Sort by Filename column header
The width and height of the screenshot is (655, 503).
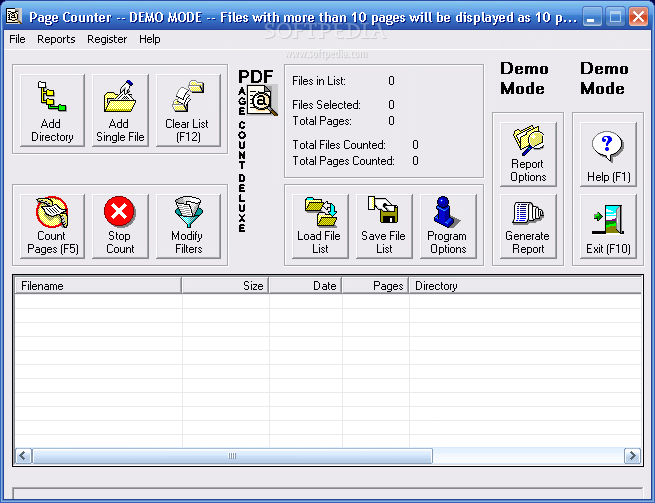[98, 286]
